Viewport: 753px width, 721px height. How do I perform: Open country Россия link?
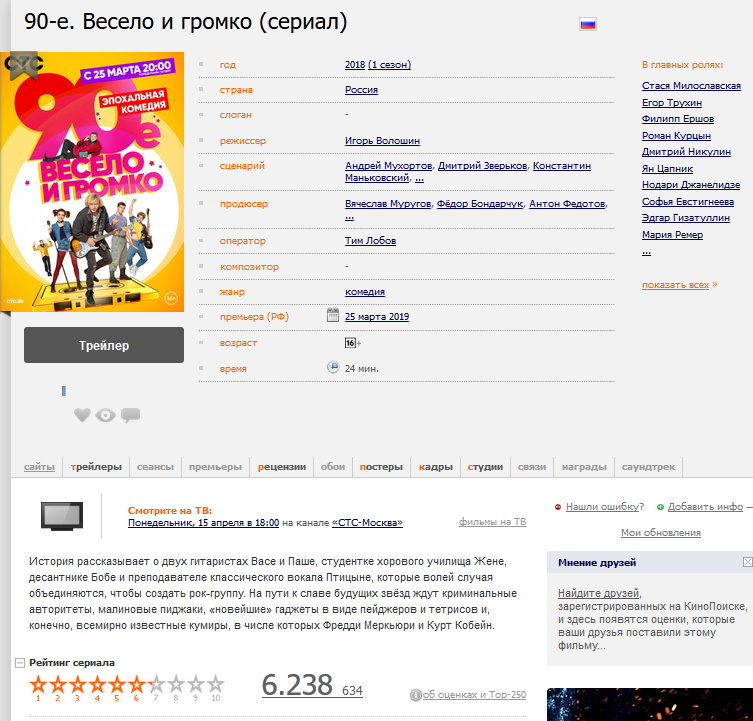click(x=362, y=90)
